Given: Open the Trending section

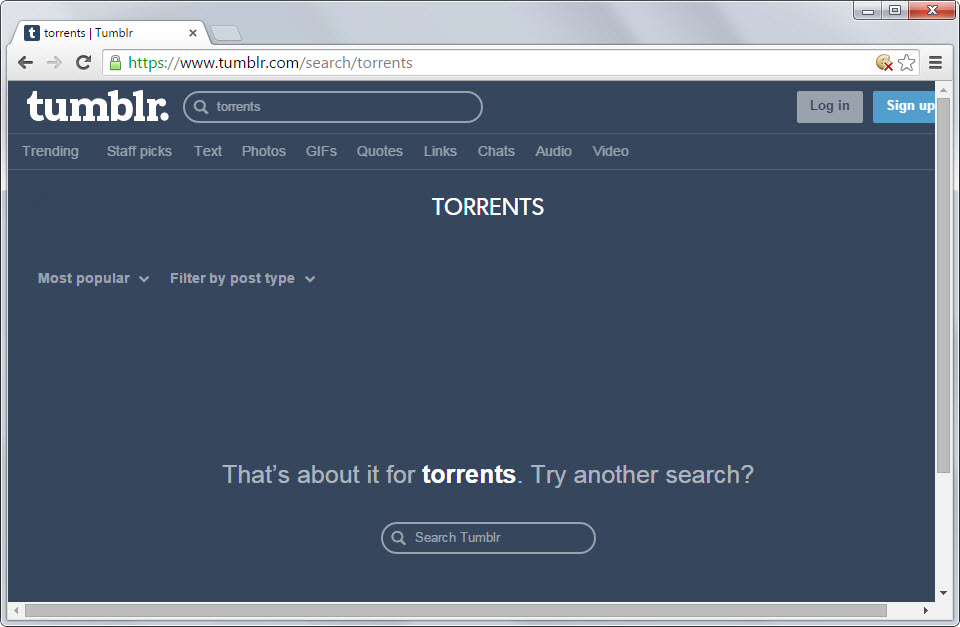Looking at the screenshot, I should tap(50, 151).
